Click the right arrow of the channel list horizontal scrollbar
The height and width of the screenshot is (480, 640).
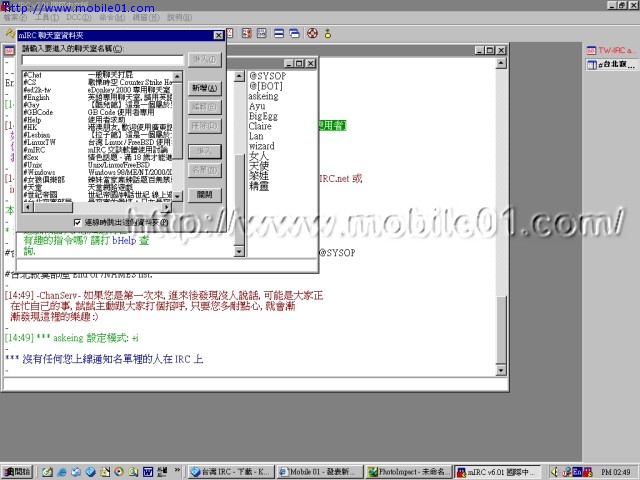pyautogui.click(x=166, y=207)
